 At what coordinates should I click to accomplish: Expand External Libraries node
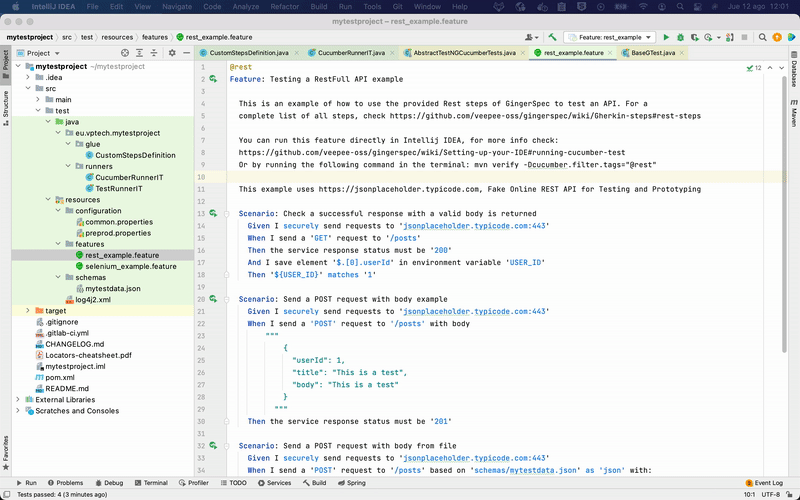coord(18,399)
